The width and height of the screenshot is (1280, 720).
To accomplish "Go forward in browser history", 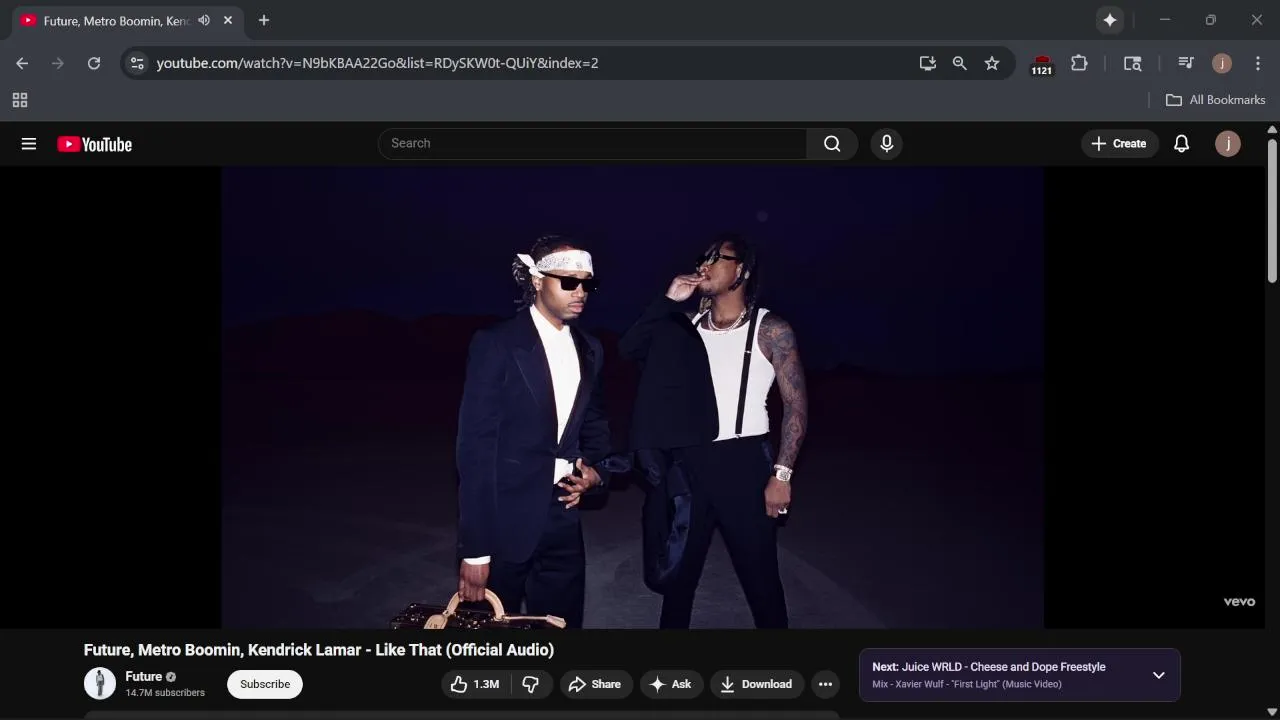I will 58,63.
